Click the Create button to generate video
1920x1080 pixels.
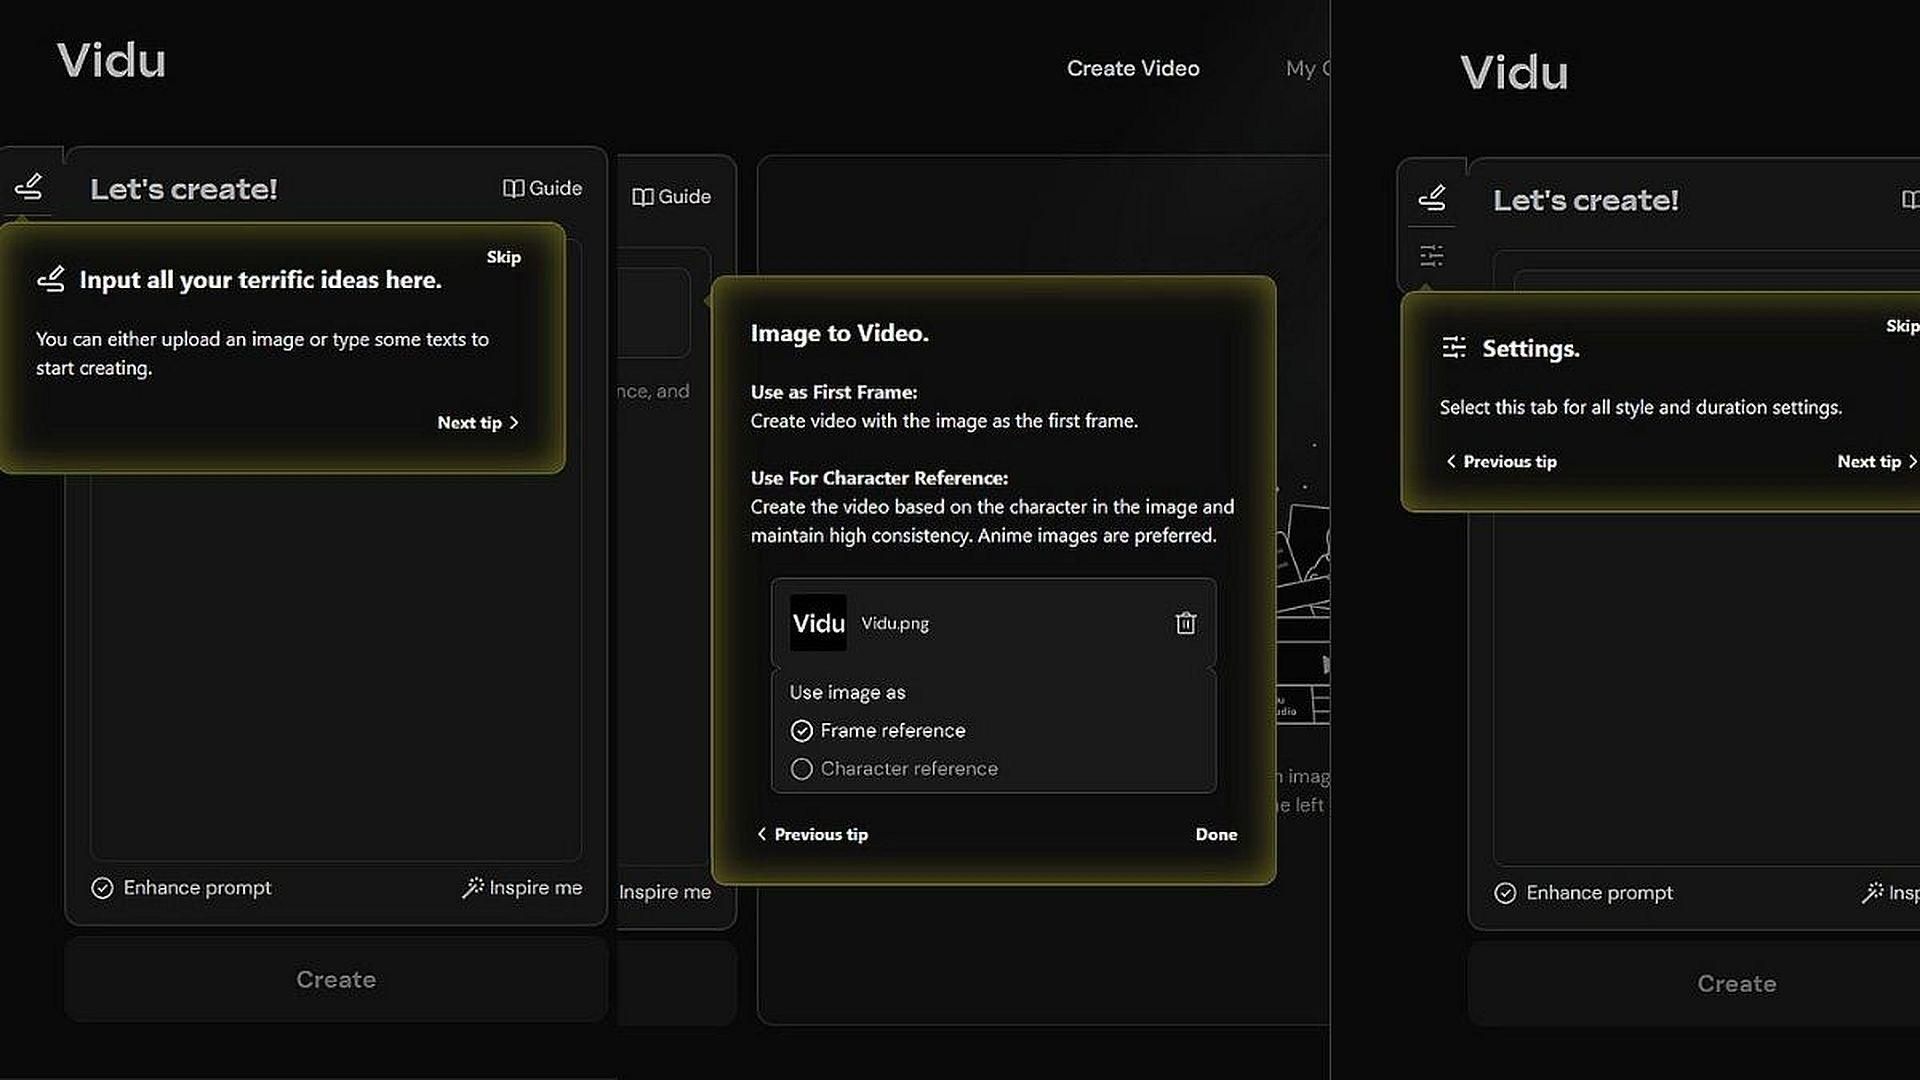335,978
